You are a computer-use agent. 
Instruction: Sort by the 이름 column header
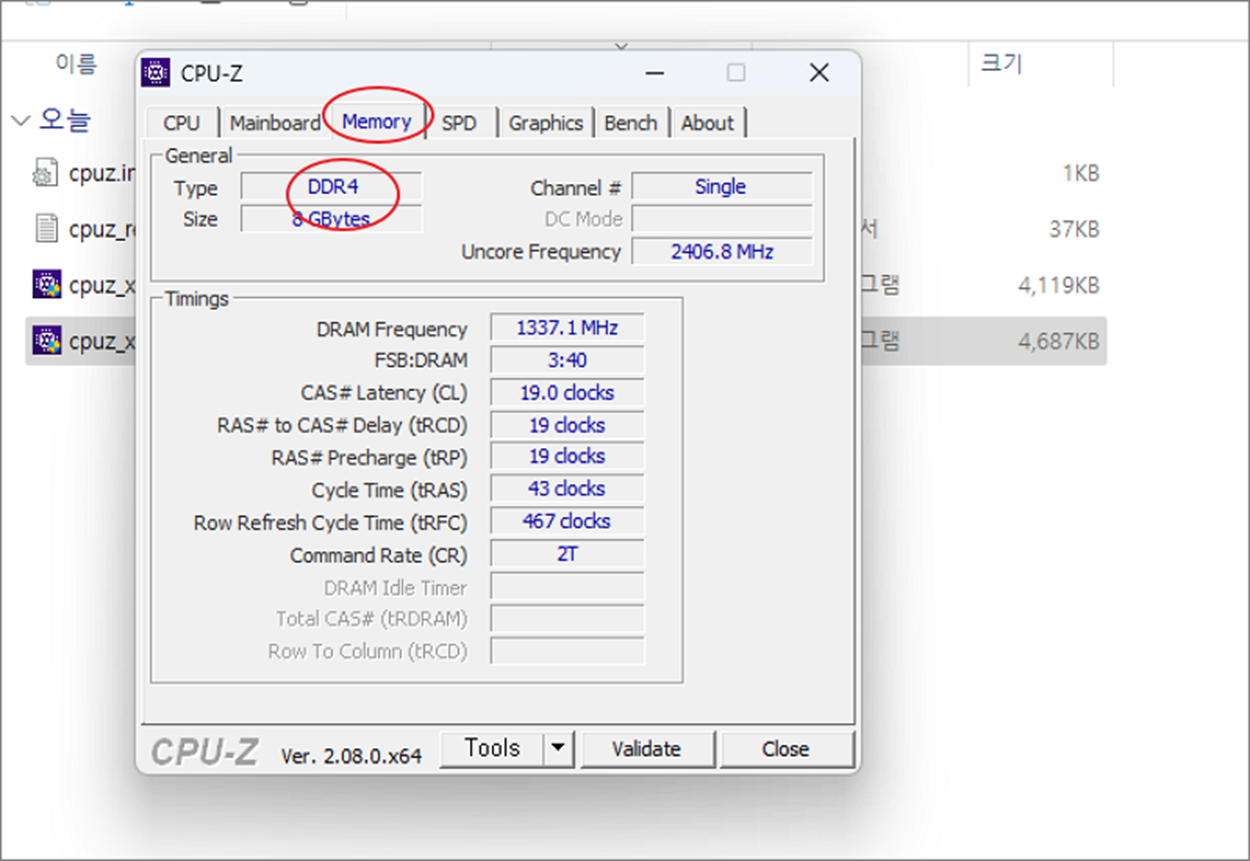point(76,65)
